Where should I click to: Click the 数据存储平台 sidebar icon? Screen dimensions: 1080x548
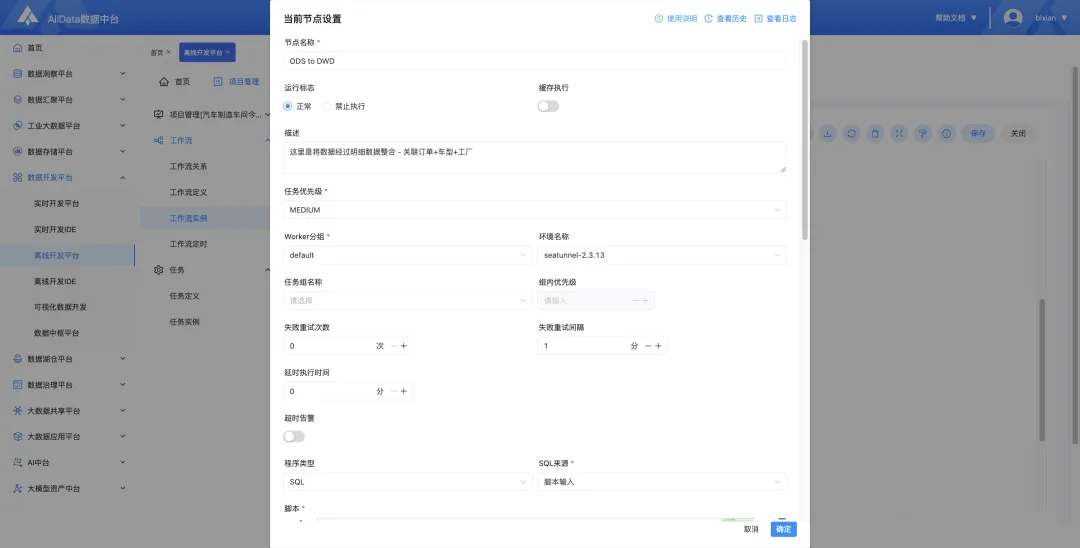tap(18, 151)
